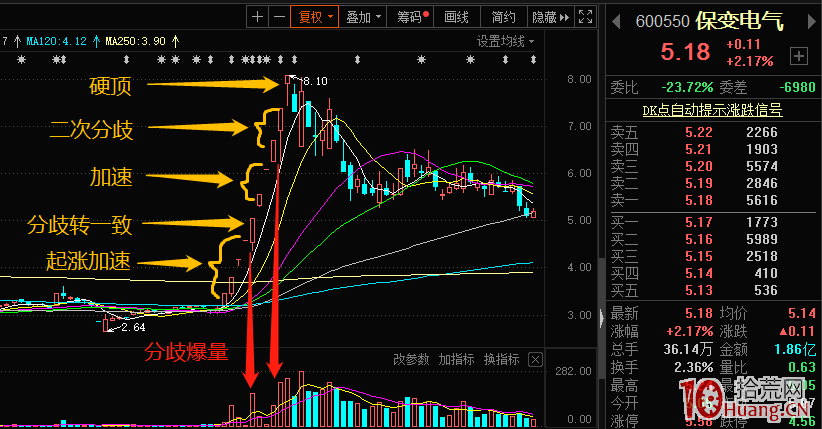Viewport: 822px width, 429px height.
Task: Open 设置均线 moving average settings
Action: (x=505, y=41)
